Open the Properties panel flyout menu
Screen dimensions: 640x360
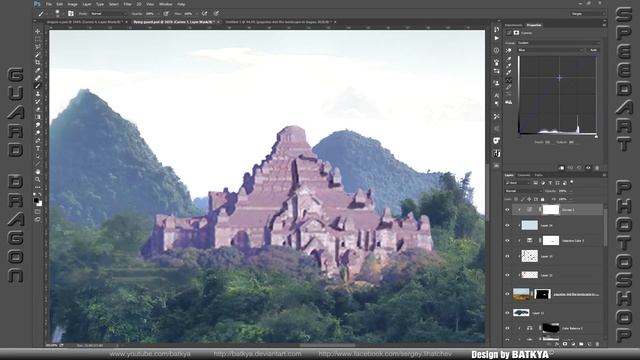604,25
